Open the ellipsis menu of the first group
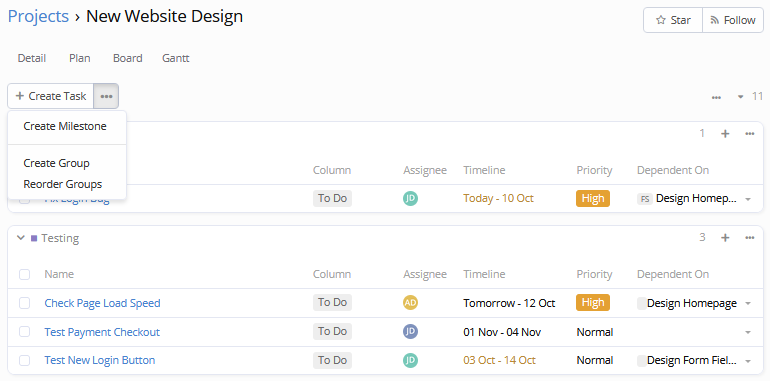 point(749,134)
